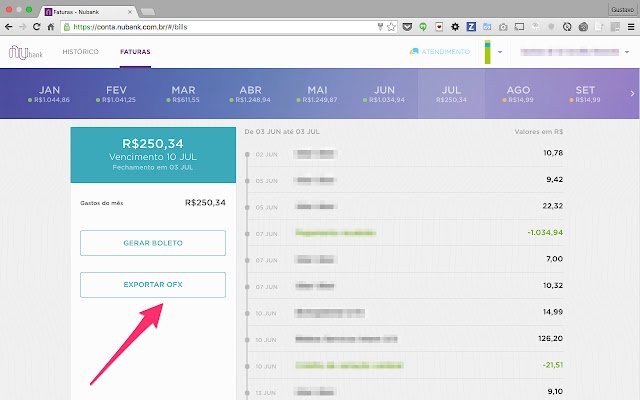Close the Faturas - Nubank tab

[x=130, y=12]
